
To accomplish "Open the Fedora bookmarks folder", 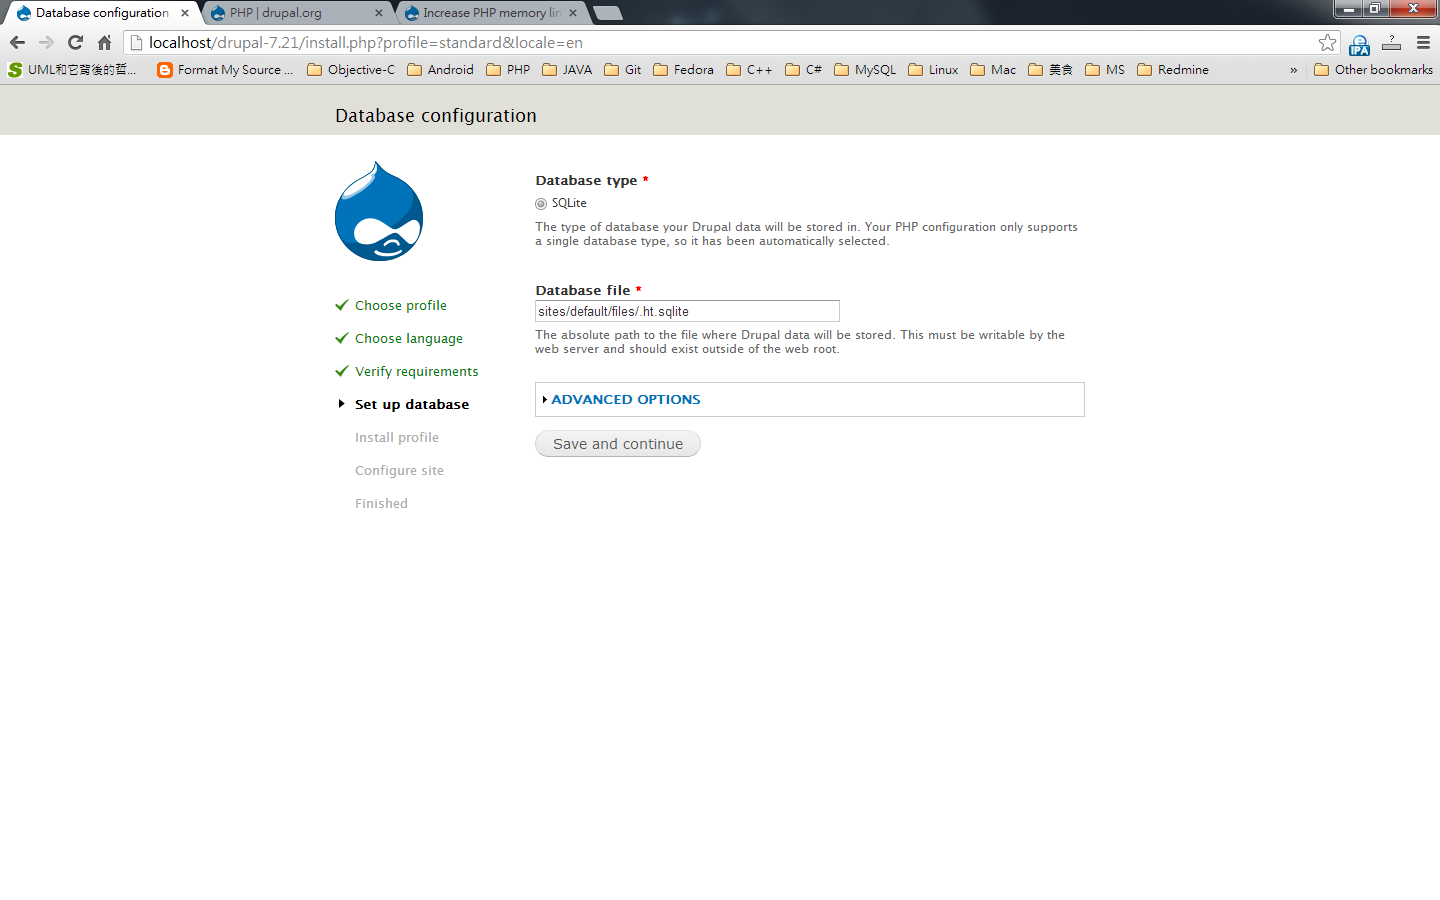I will coord(683,69).
